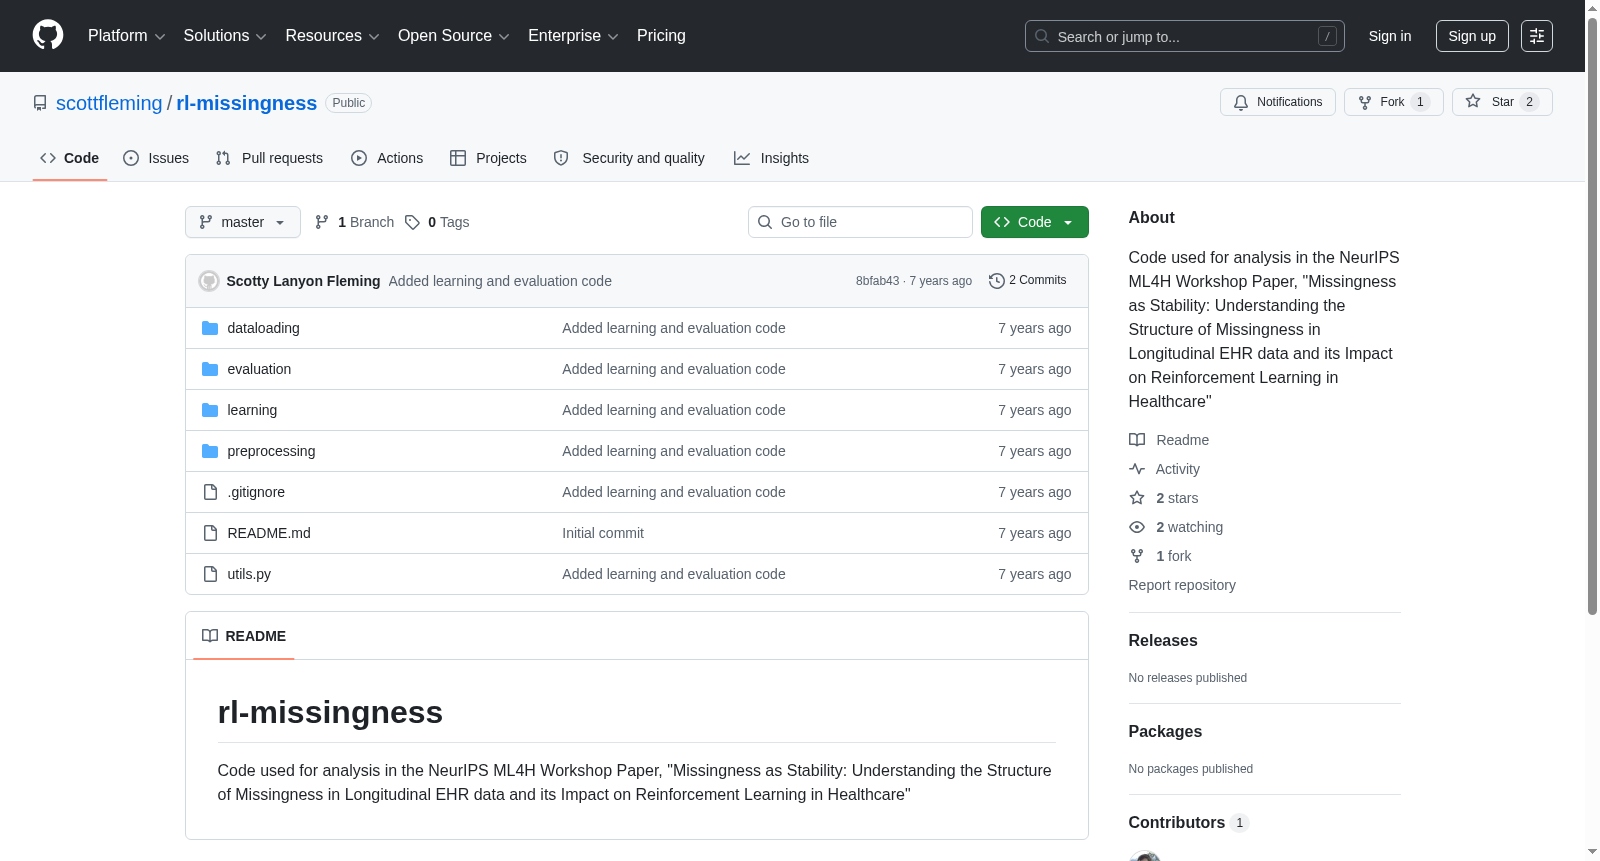Open the command palette icon in header
The image size is (1600, 861).
coord(1537,36)
